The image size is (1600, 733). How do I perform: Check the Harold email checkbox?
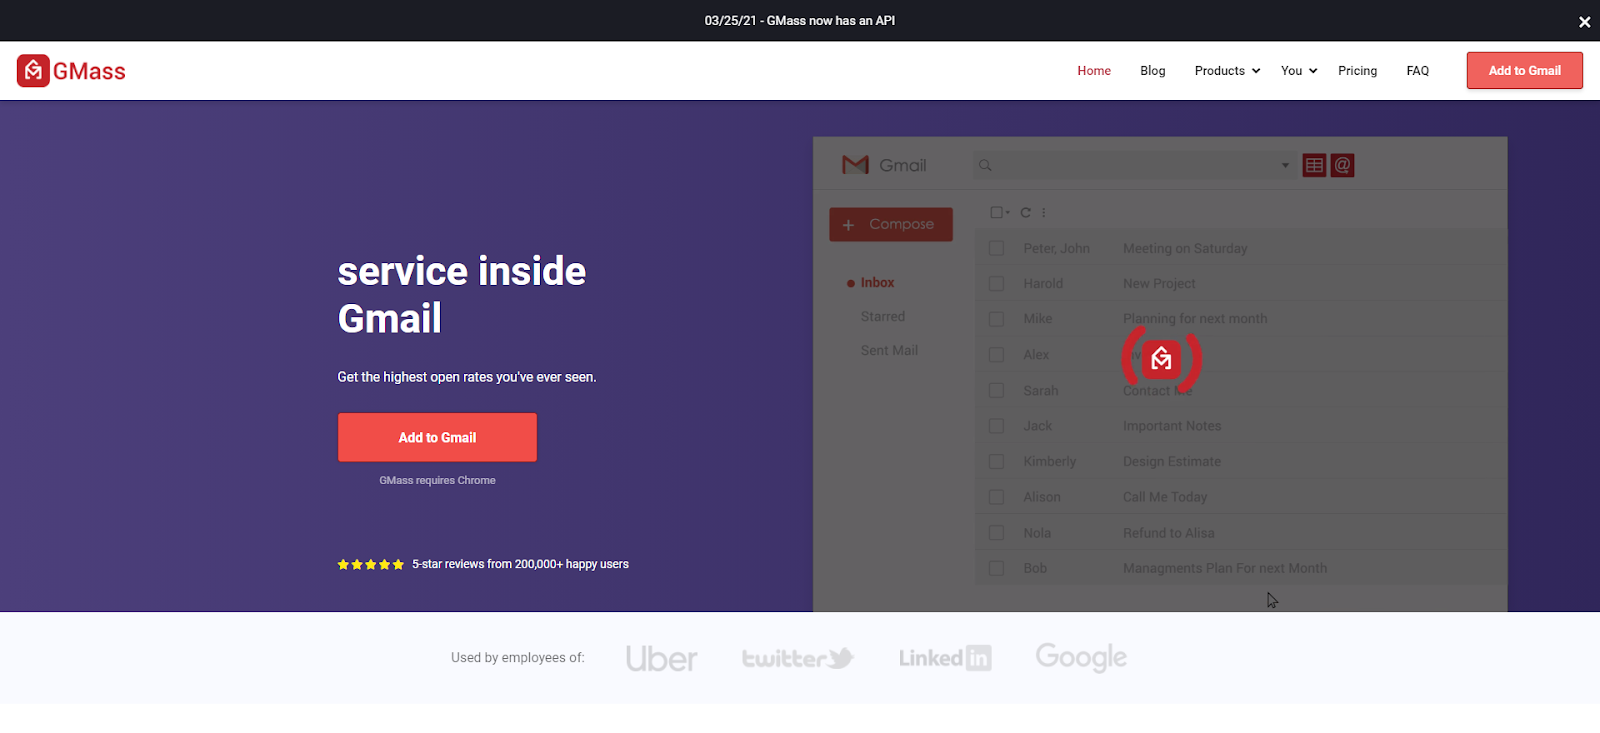click(996, 284)
